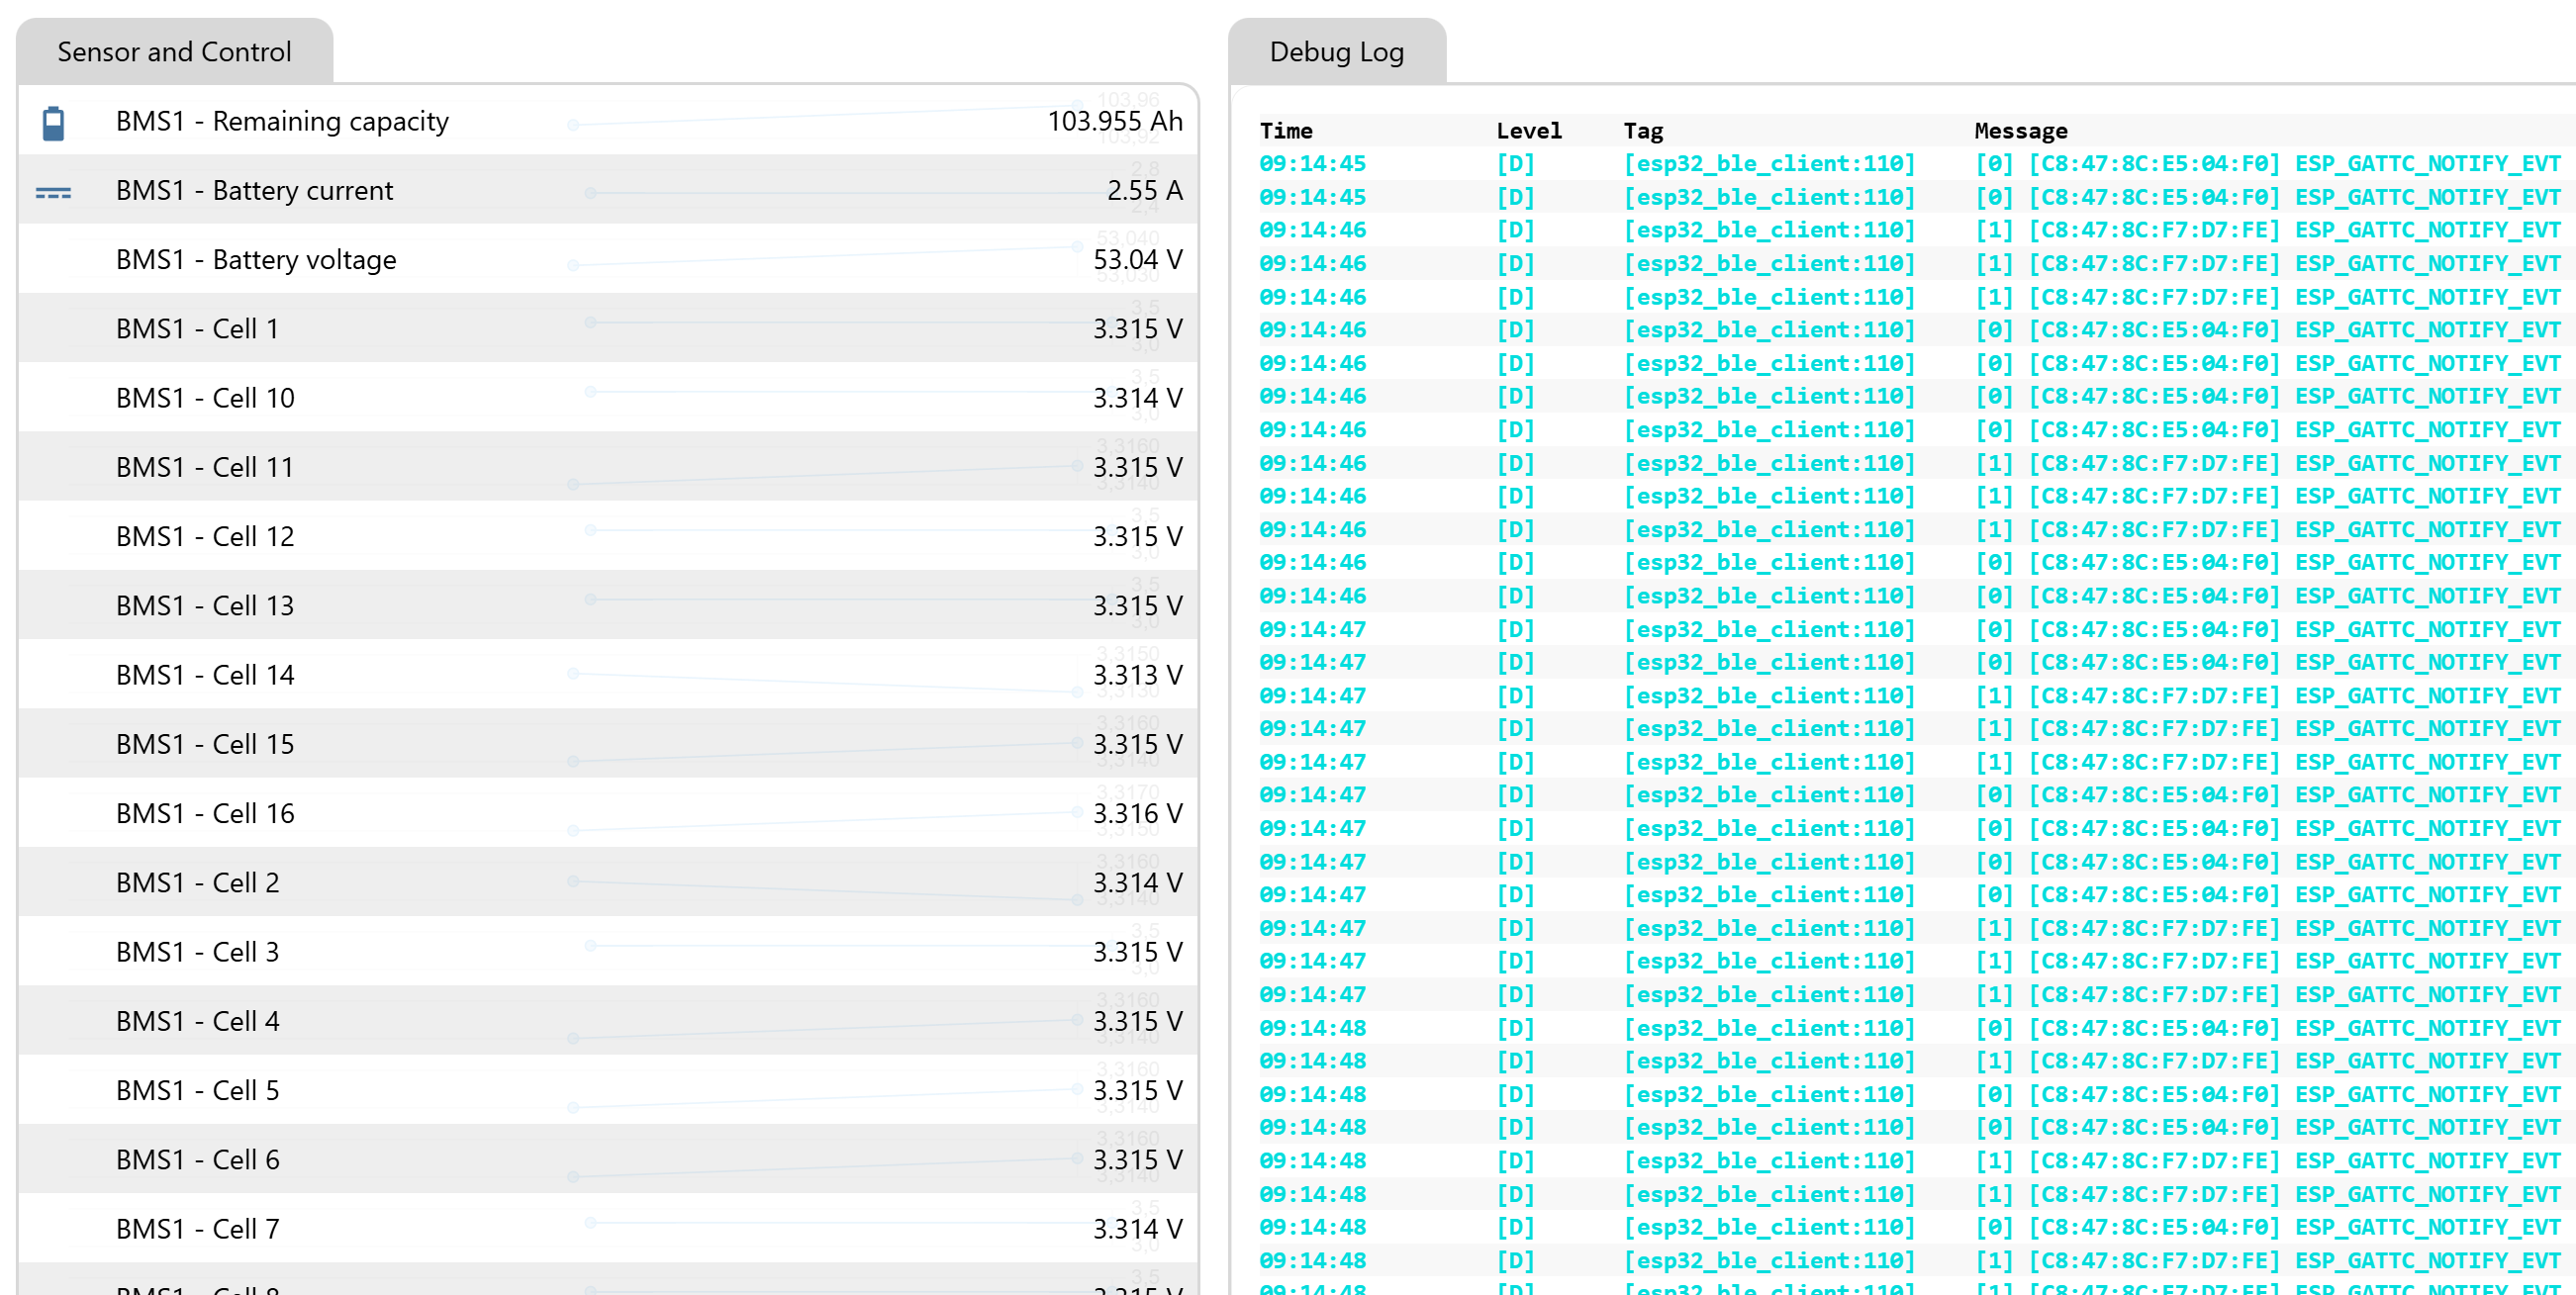Click the Message column header

pyautogui.click(x=2020, y=131)
